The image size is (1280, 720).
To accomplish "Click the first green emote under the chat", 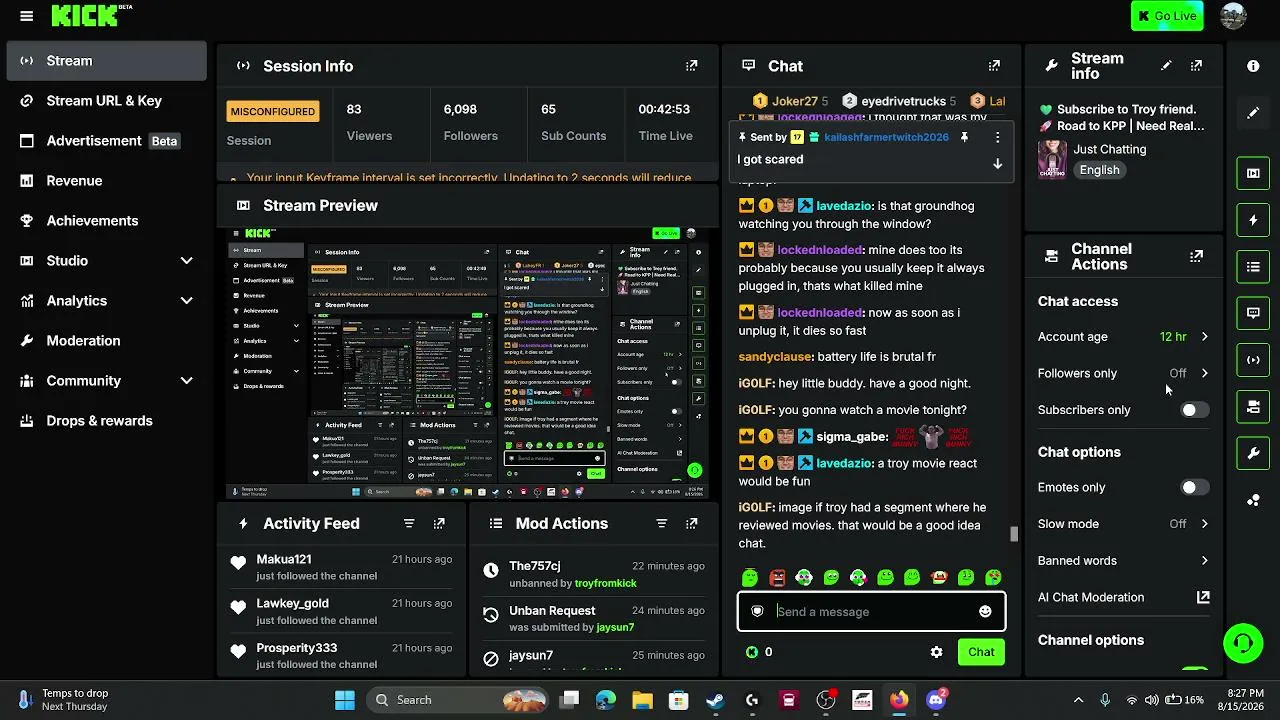I will (750, 577).
